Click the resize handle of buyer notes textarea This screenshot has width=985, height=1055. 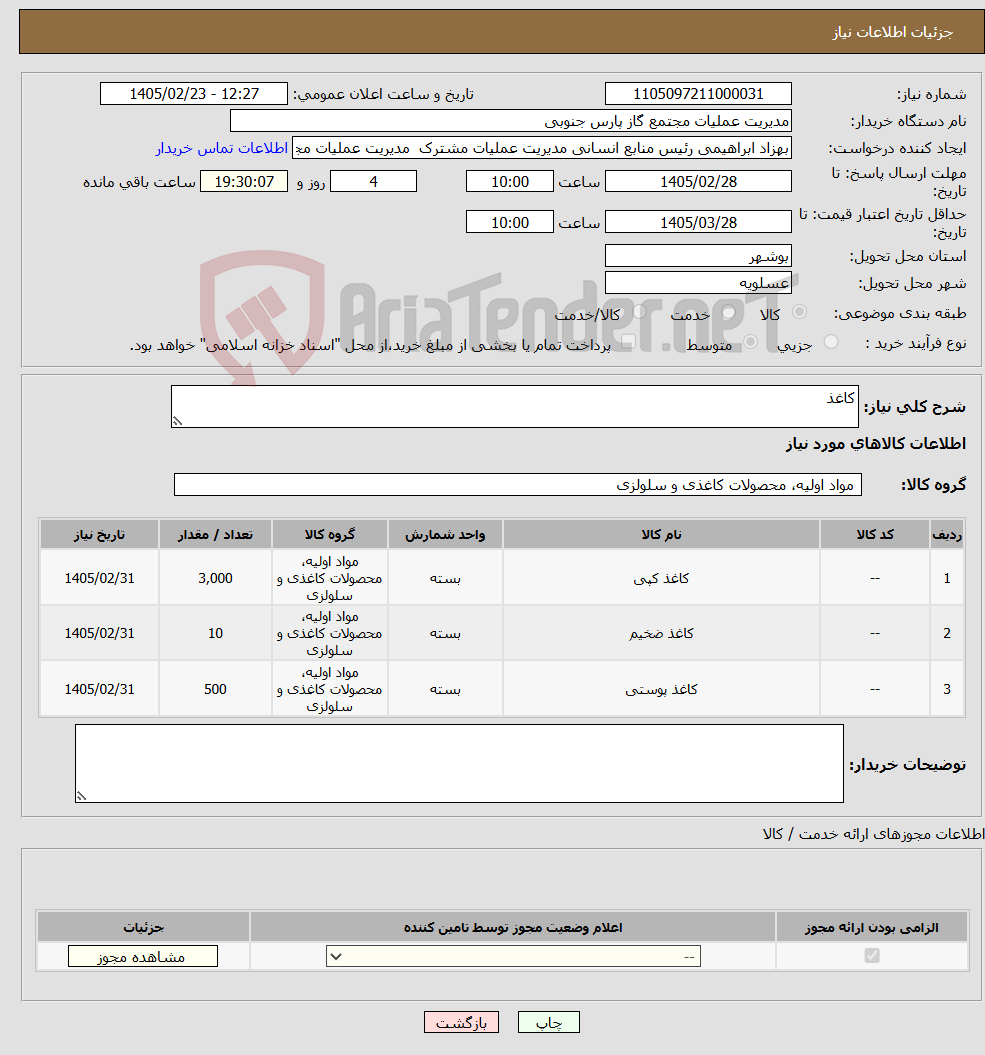tap(81, 797)
